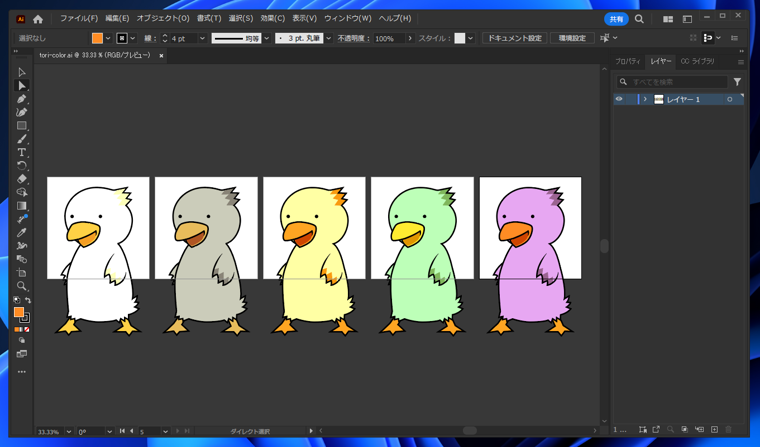Click the 共有 share button
This screenshot has height=447, width=760.
pyautogui.click(x=616, y=19)
